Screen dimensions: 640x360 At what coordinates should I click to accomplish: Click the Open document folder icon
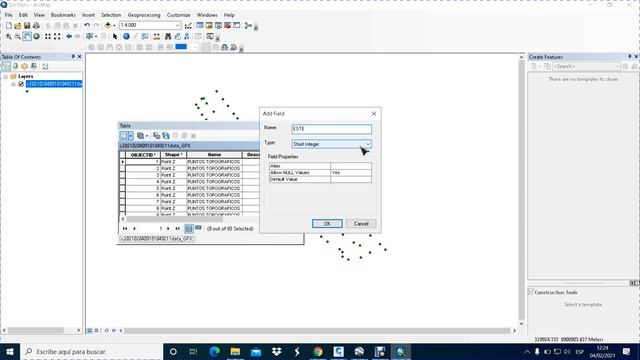18,25
